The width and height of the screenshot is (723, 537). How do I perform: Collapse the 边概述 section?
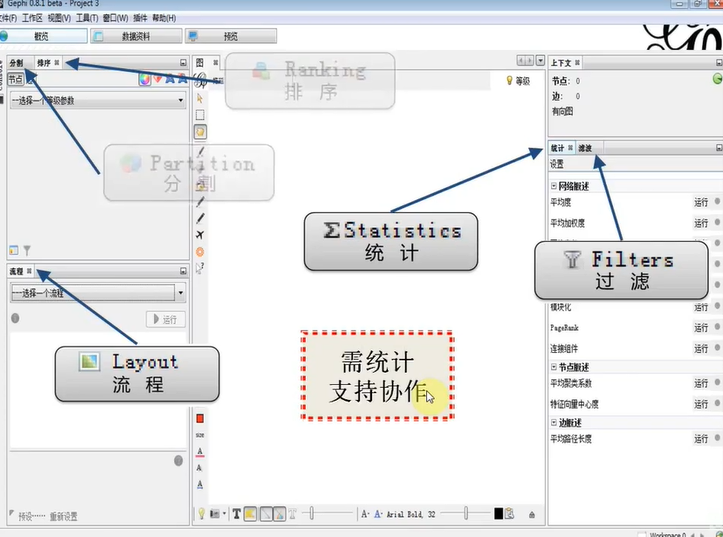pos(554,422)
